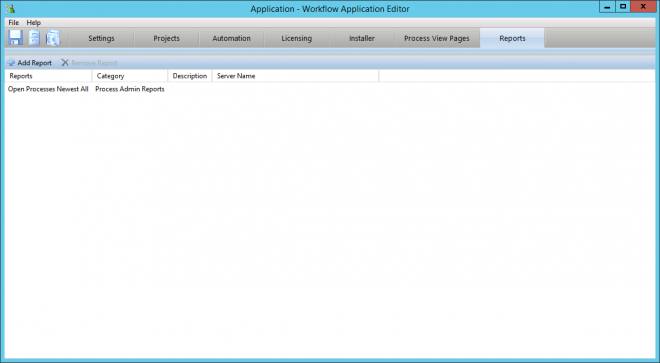This screenshot has width=660, height=363.
Task: Click the floppy disk Save icon
Action: point(15,38)
